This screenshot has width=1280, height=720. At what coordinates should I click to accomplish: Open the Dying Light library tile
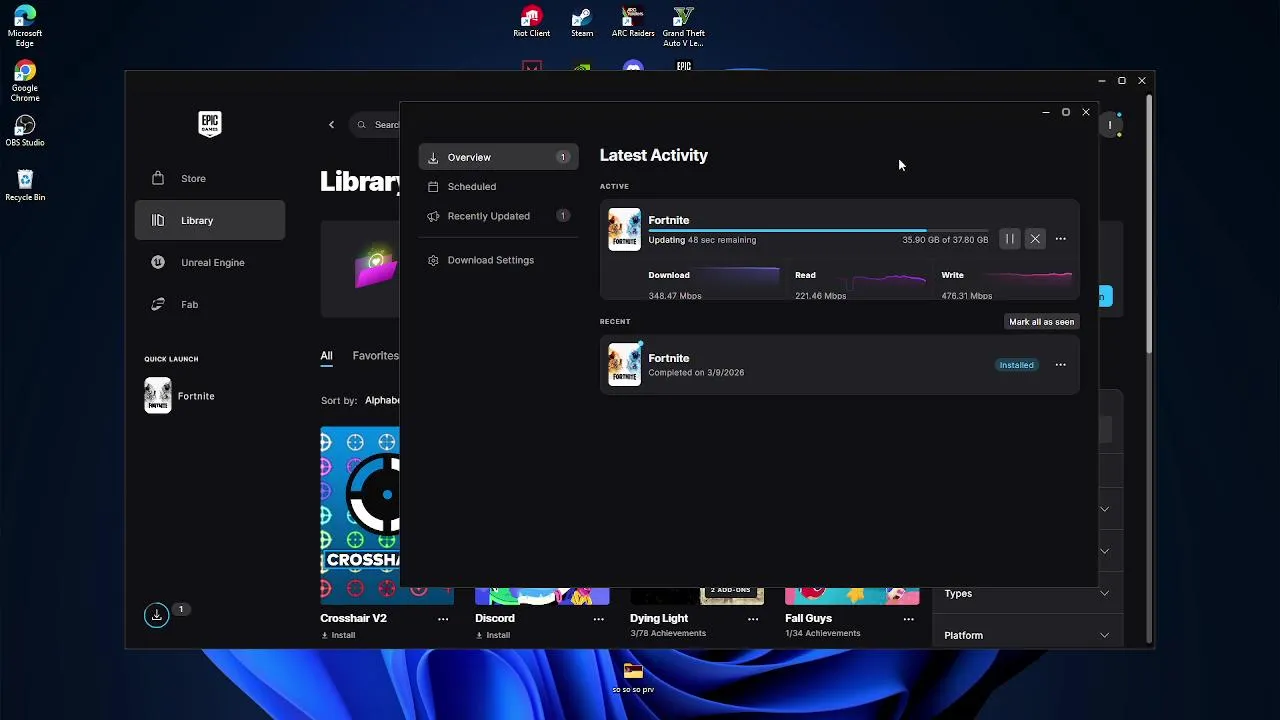(x=697, y=597)
